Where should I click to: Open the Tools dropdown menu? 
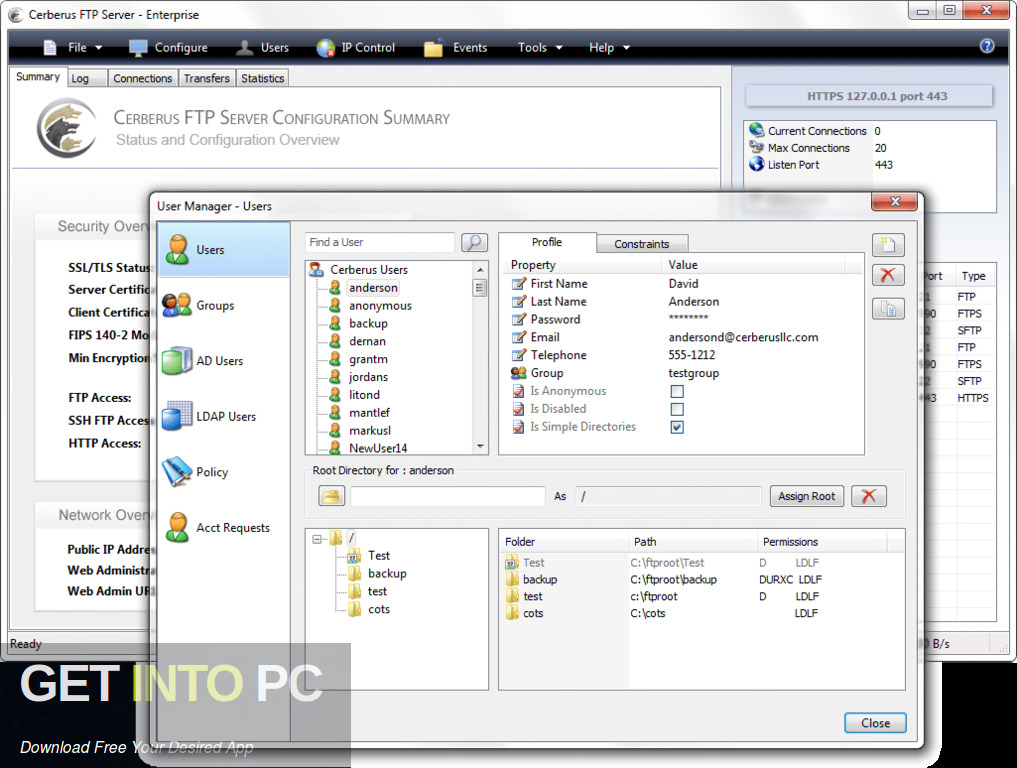(540, 47)
